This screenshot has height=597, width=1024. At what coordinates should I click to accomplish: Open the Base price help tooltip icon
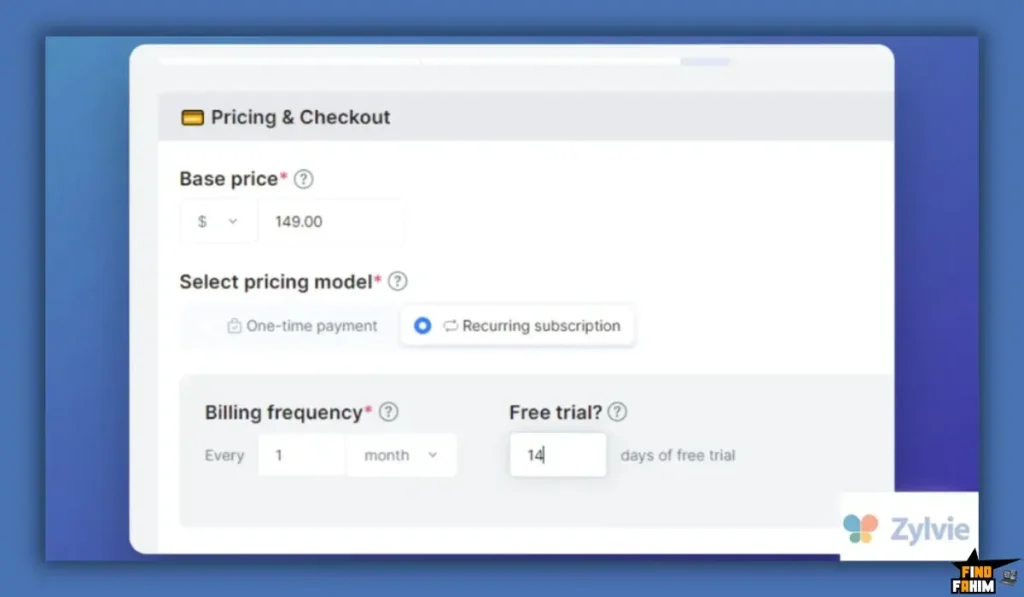303,179
